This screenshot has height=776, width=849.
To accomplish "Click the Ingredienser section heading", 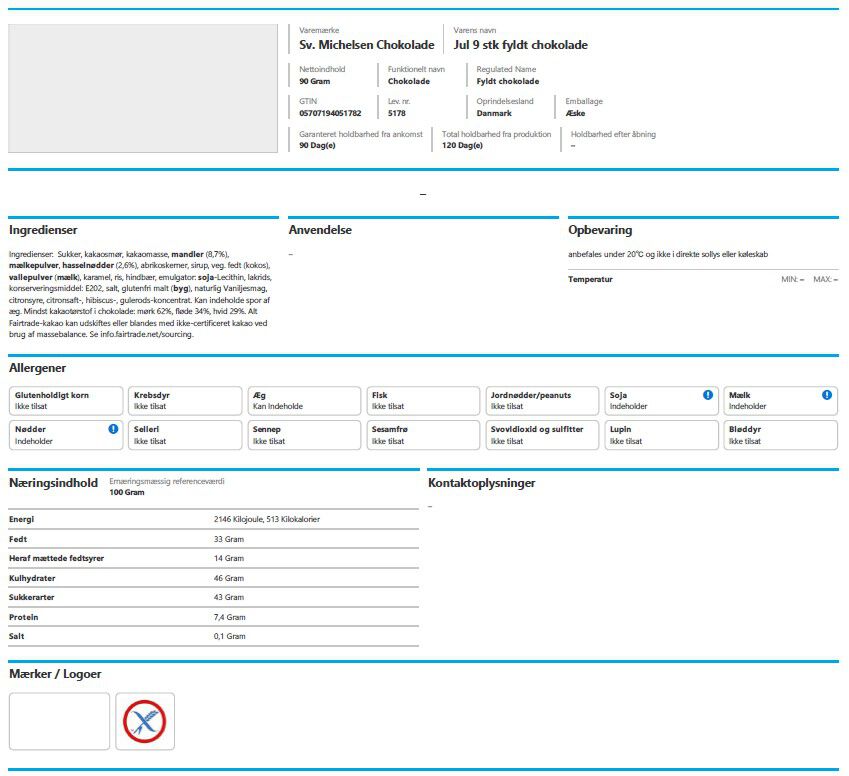I will [x=43, y=230].
